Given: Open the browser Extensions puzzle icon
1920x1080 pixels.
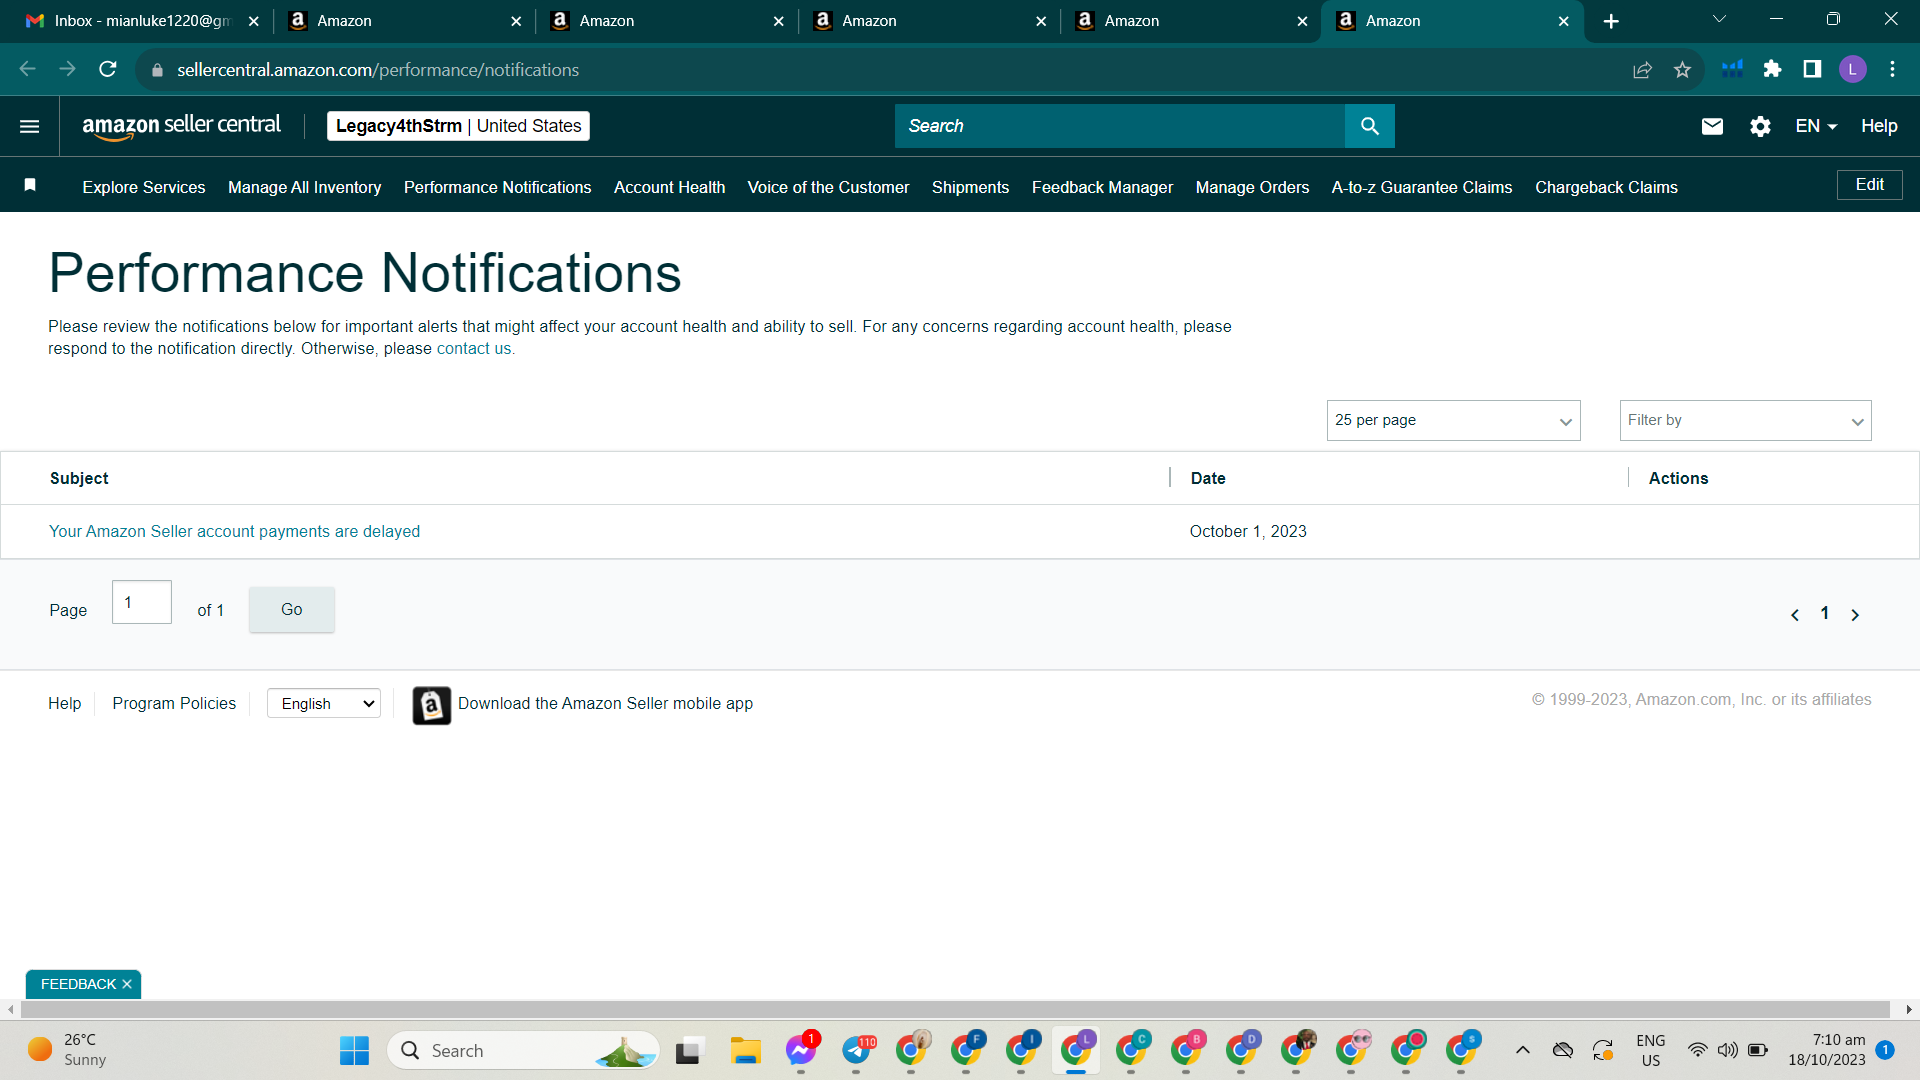Looking at the screenshot, I should coord(1772,69).
